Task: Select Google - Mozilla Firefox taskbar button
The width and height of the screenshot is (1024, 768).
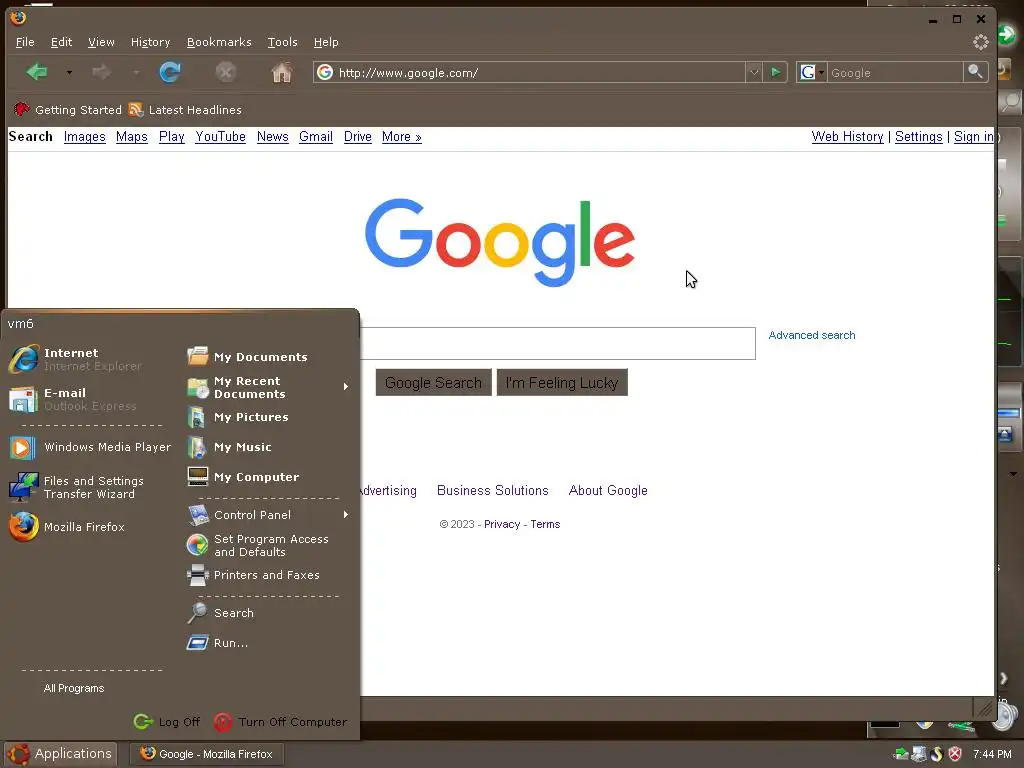Action: tap(206, 754)
